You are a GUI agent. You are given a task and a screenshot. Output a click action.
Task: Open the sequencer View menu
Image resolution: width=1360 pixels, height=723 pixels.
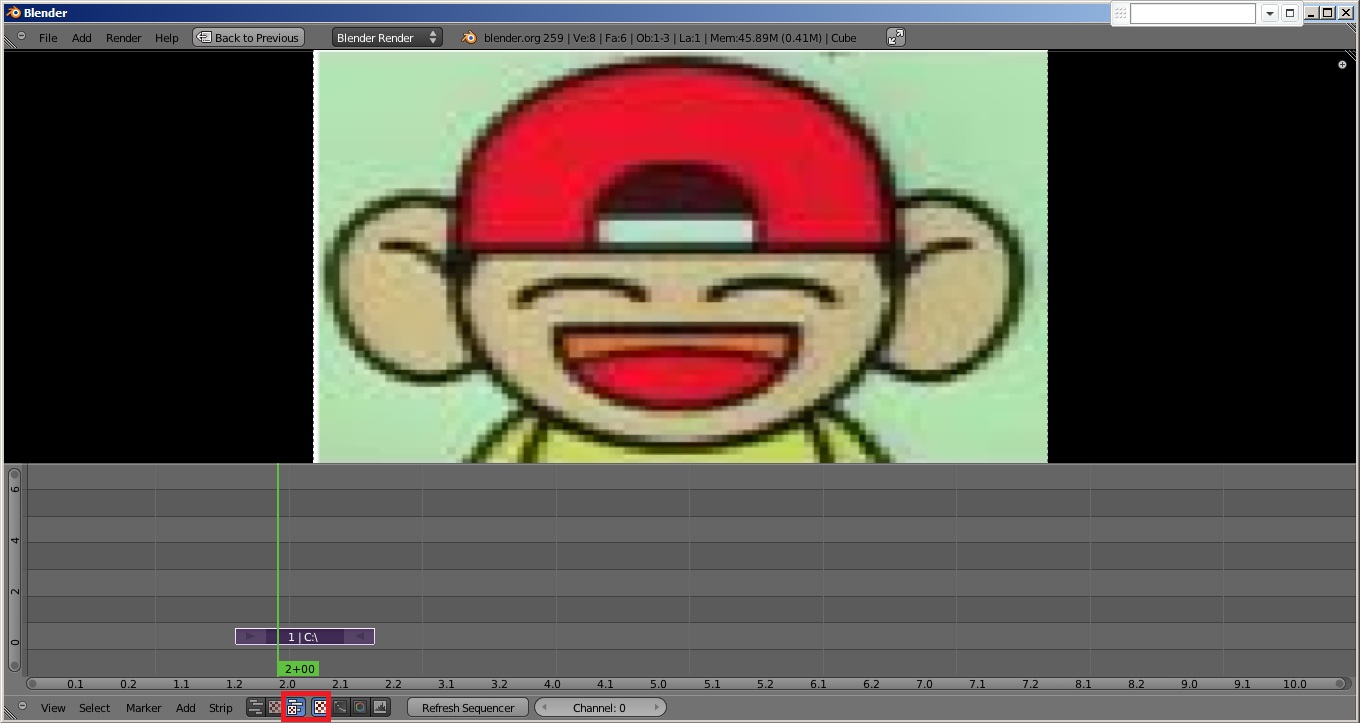(x=53, y=708)
